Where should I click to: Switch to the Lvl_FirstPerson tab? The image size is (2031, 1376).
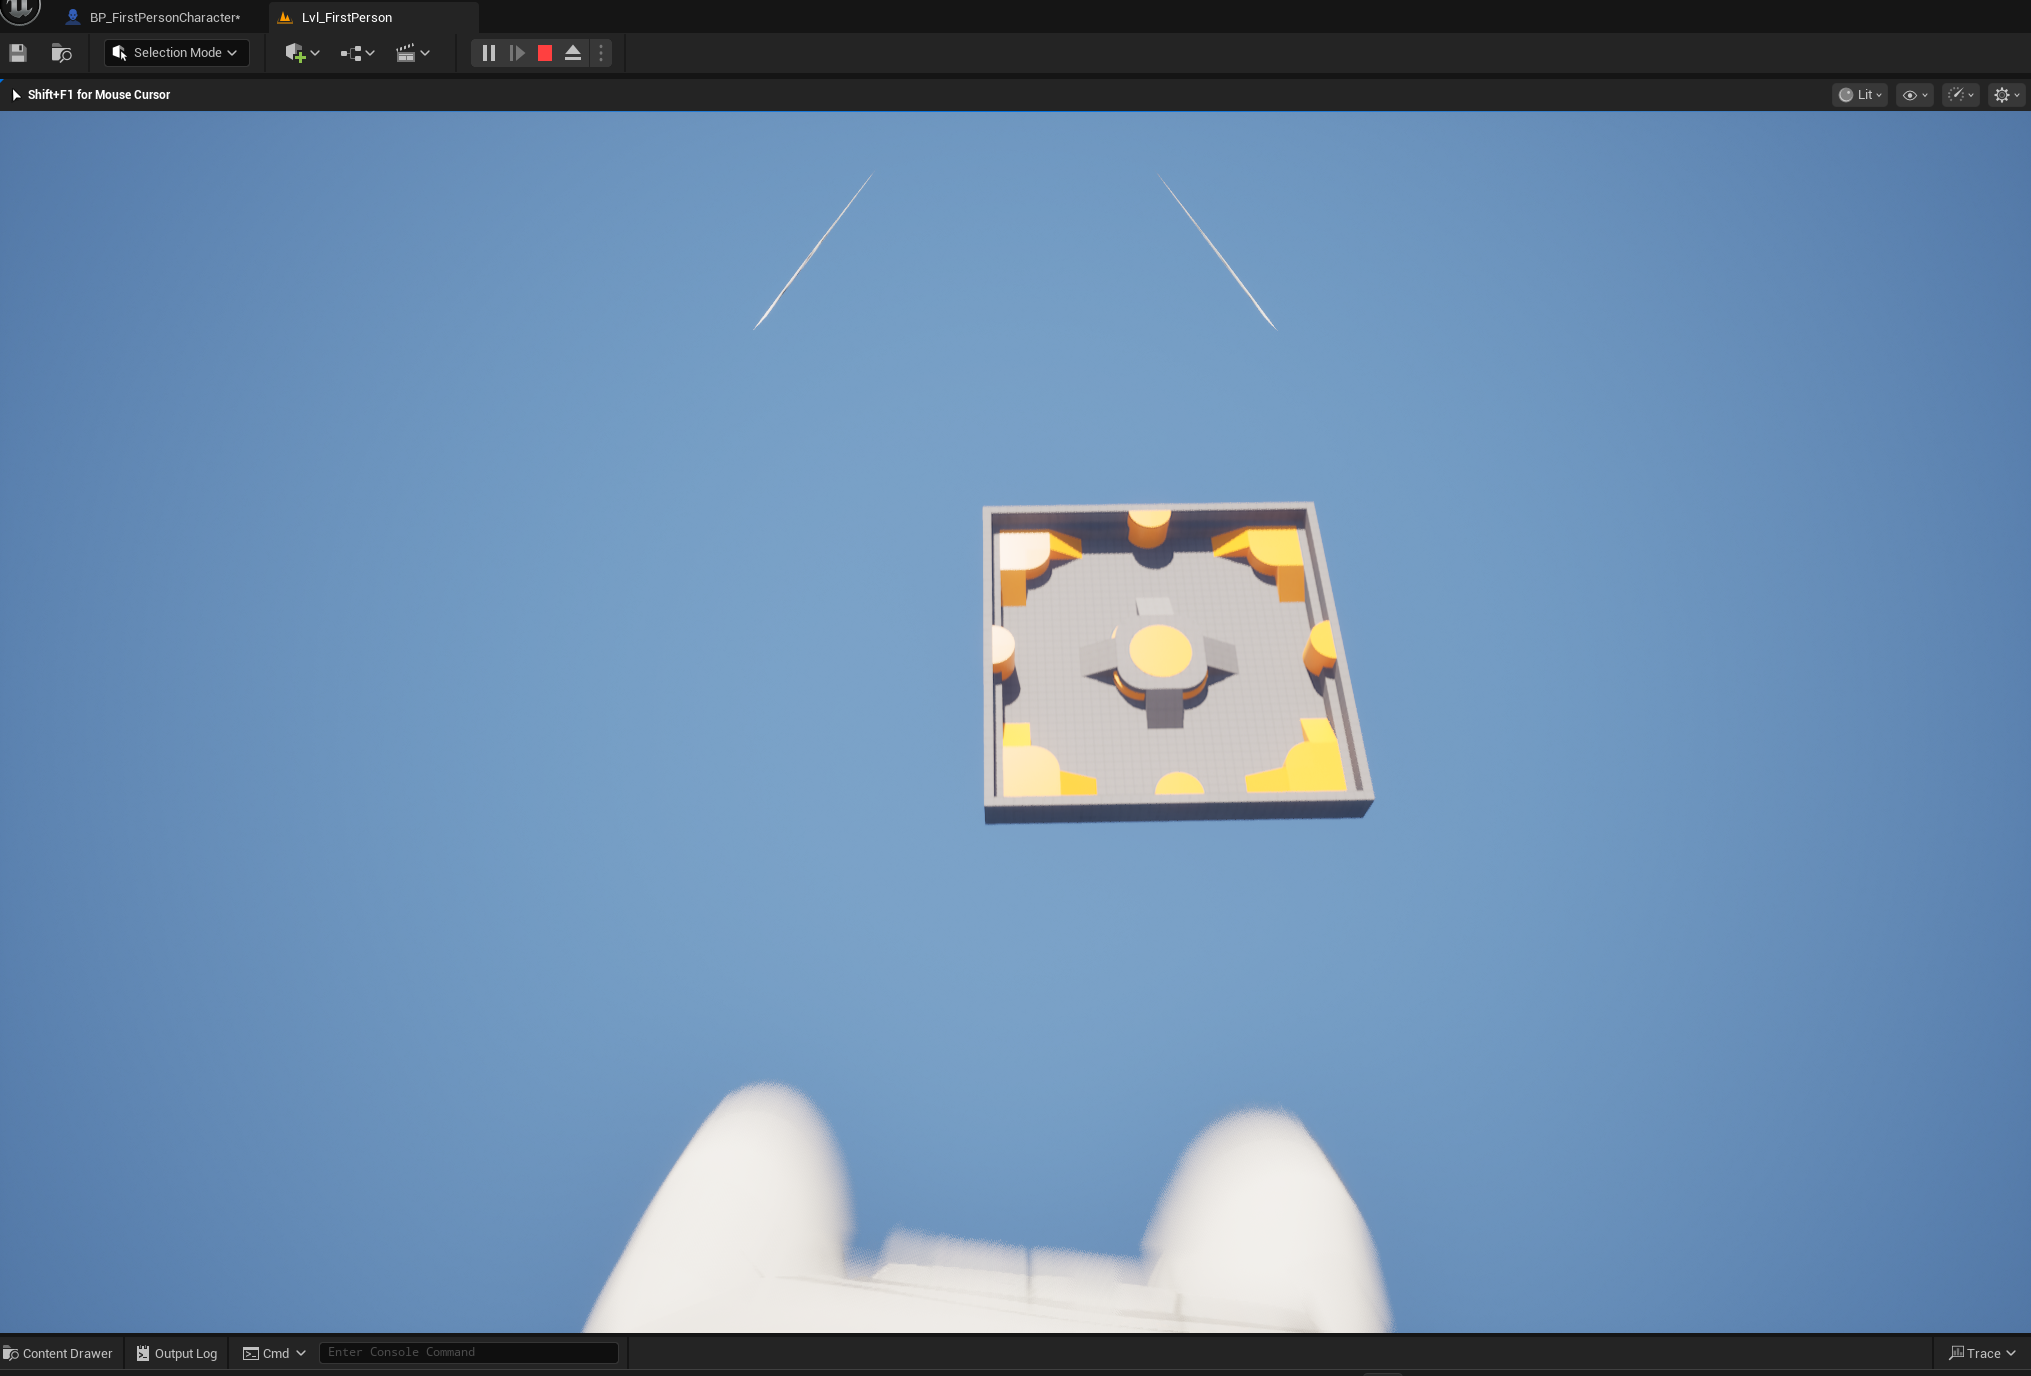[346, 17]
